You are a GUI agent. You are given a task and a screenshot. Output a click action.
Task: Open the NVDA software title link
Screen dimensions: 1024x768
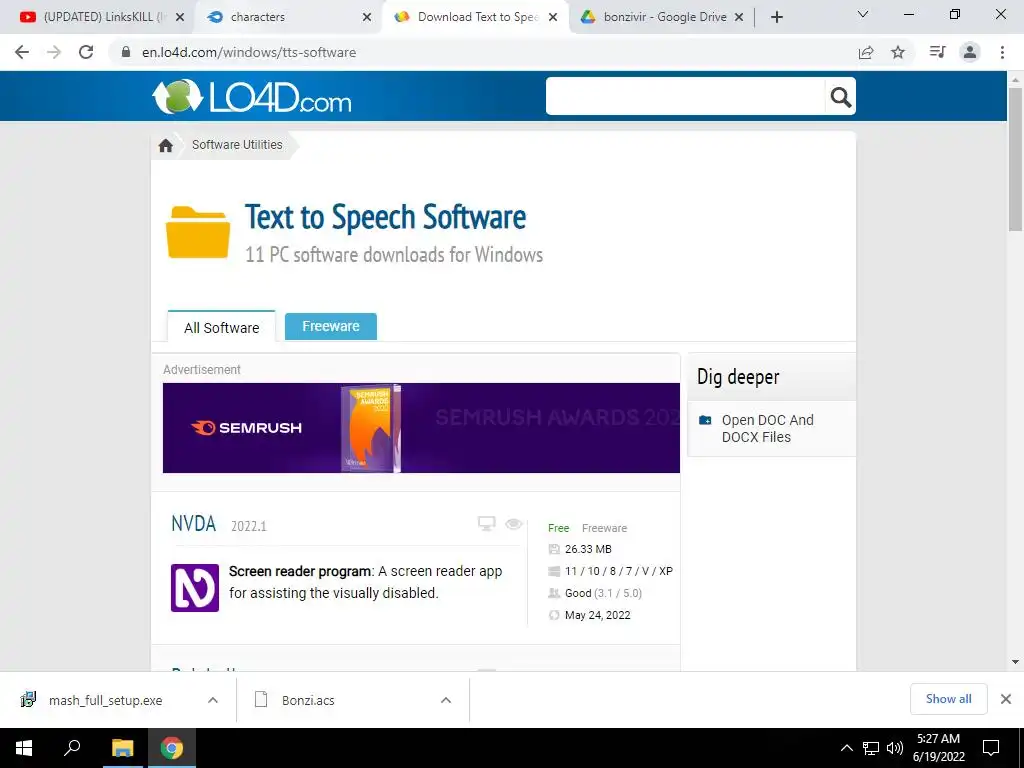point(193,524)
